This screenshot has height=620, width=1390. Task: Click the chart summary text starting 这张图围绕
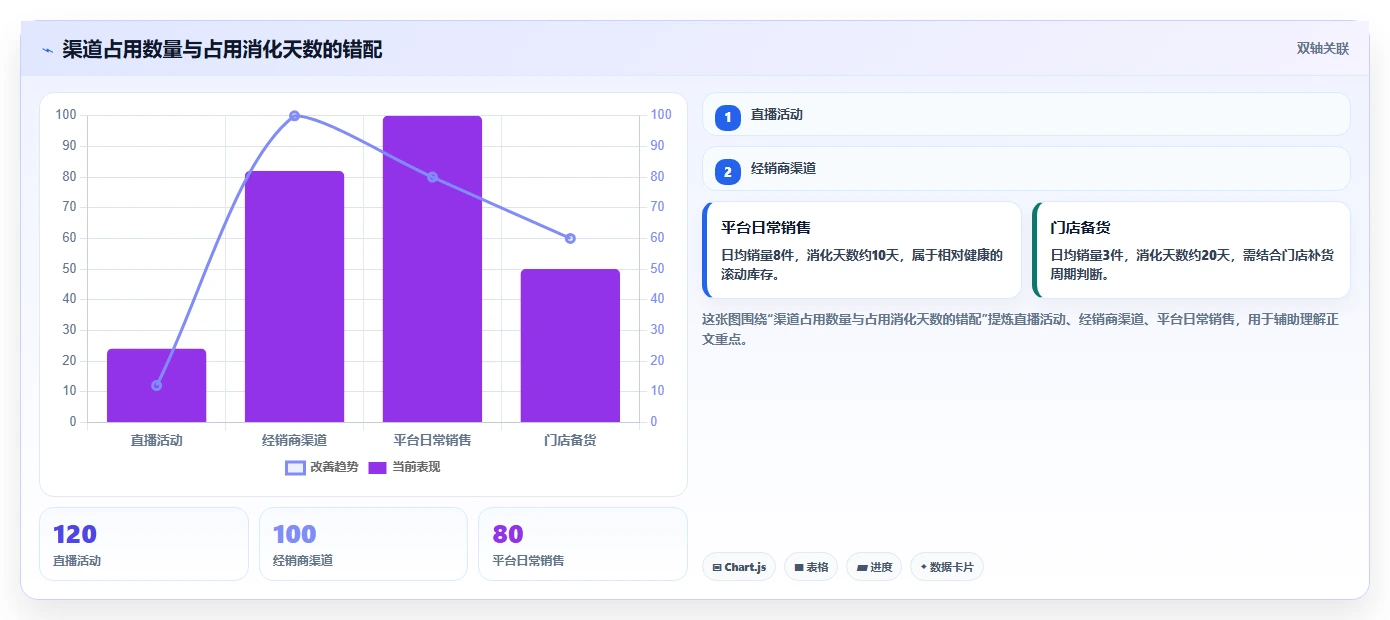pos(1020,329)
